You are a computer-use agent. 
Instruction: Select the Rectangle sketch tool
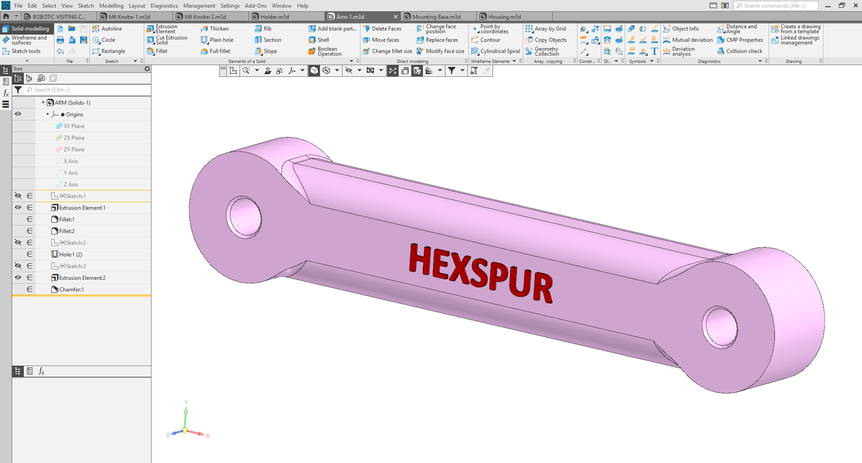(x=108, y=51)
